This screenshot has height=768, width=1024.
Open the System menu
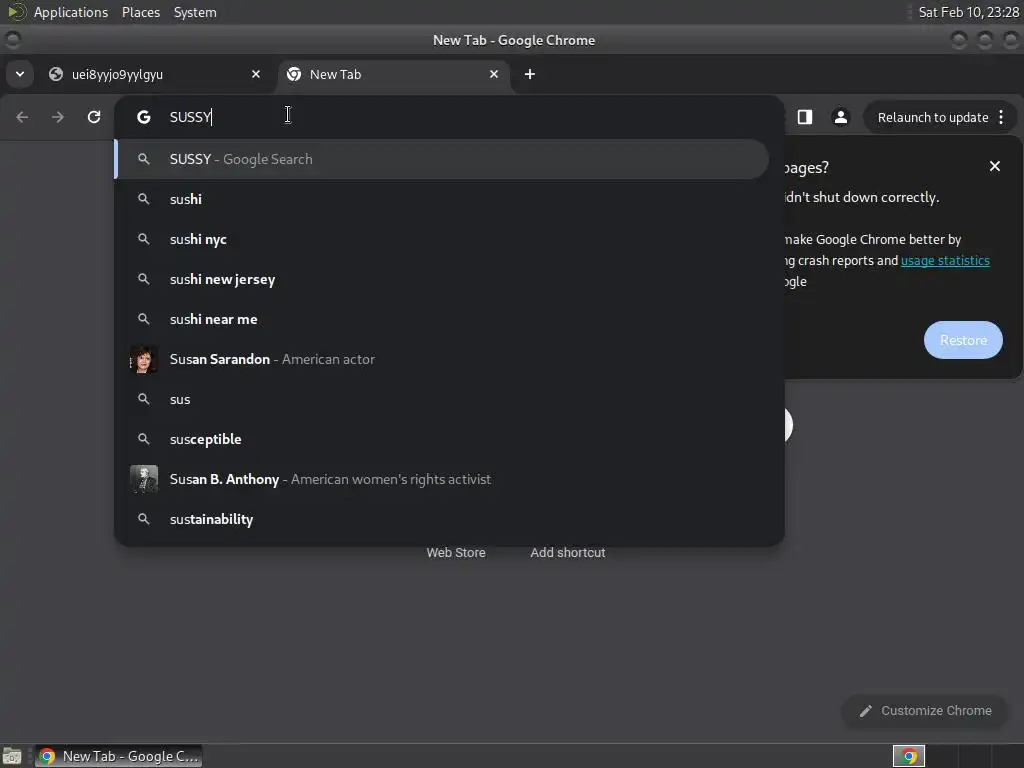point(195,12)
